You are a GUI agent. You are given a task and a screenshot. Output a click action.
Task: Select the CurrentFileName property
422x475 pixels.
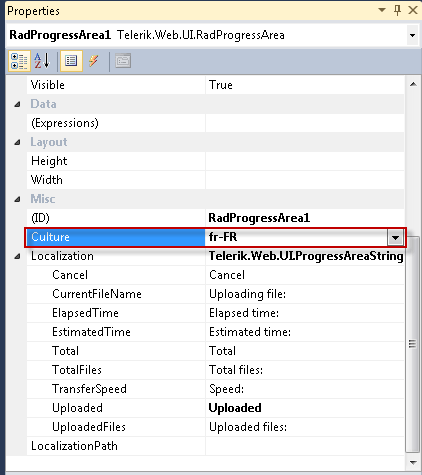coord(97,294)
